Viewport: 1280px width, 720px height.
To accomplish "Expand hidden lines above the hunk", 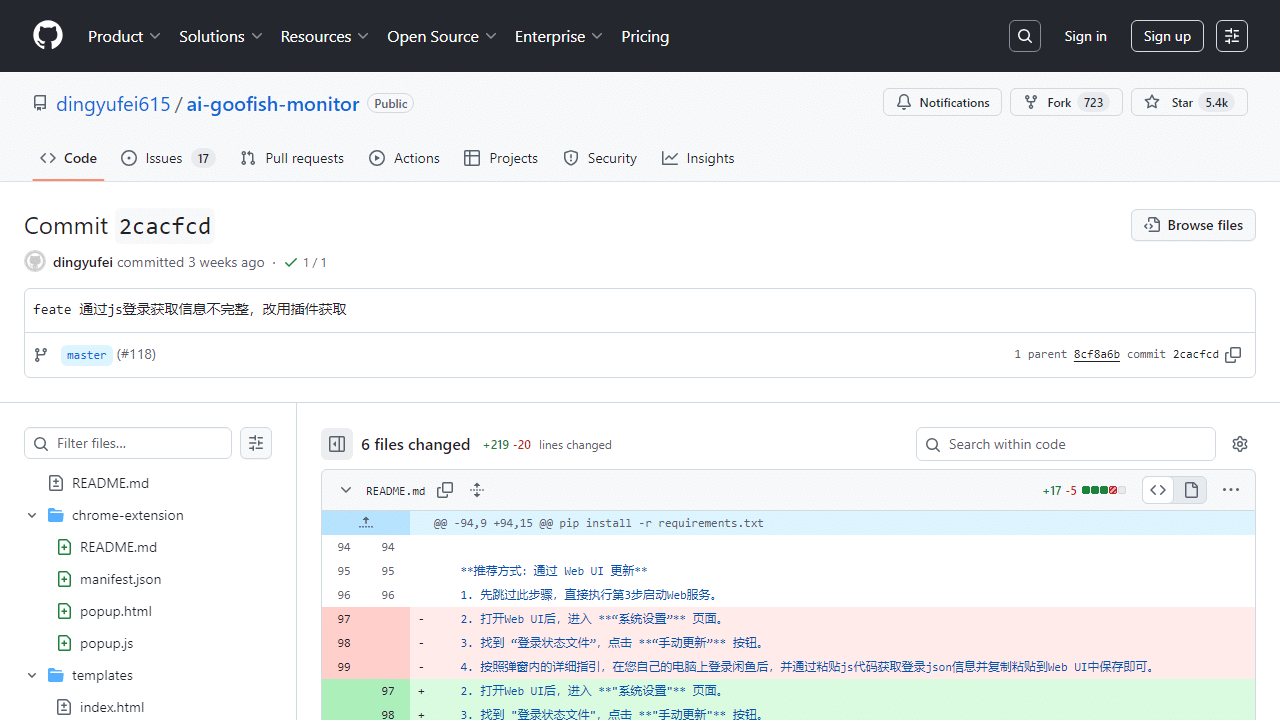I will [x=366, y=522].
